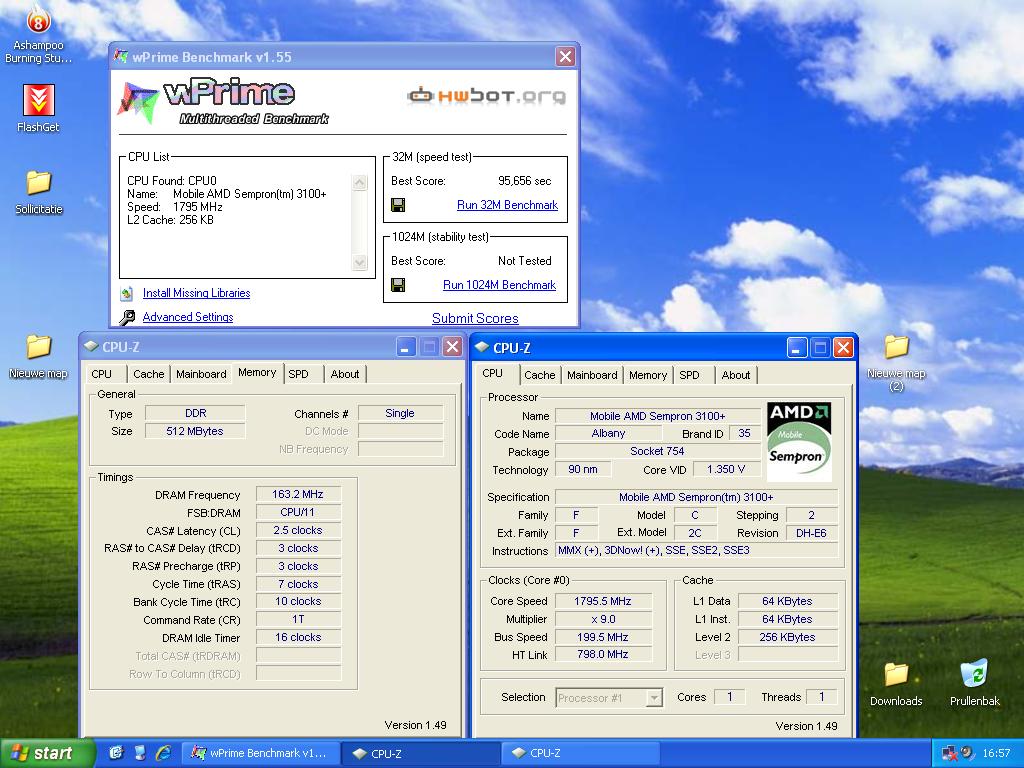Image resolution: width=1024 pixels, height=768 pixels.
Task: Select Memory tab in right CPU-Z
Action: 648,375
